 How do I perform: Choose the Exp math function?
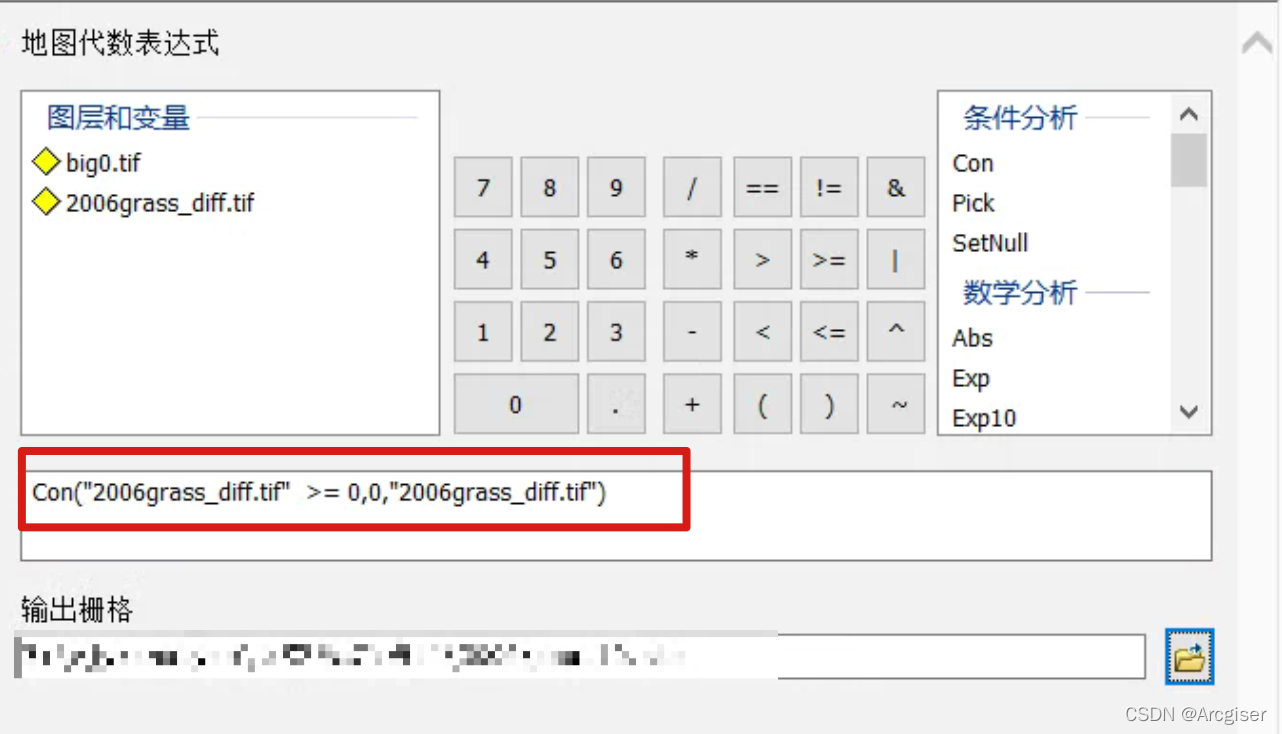971,378
